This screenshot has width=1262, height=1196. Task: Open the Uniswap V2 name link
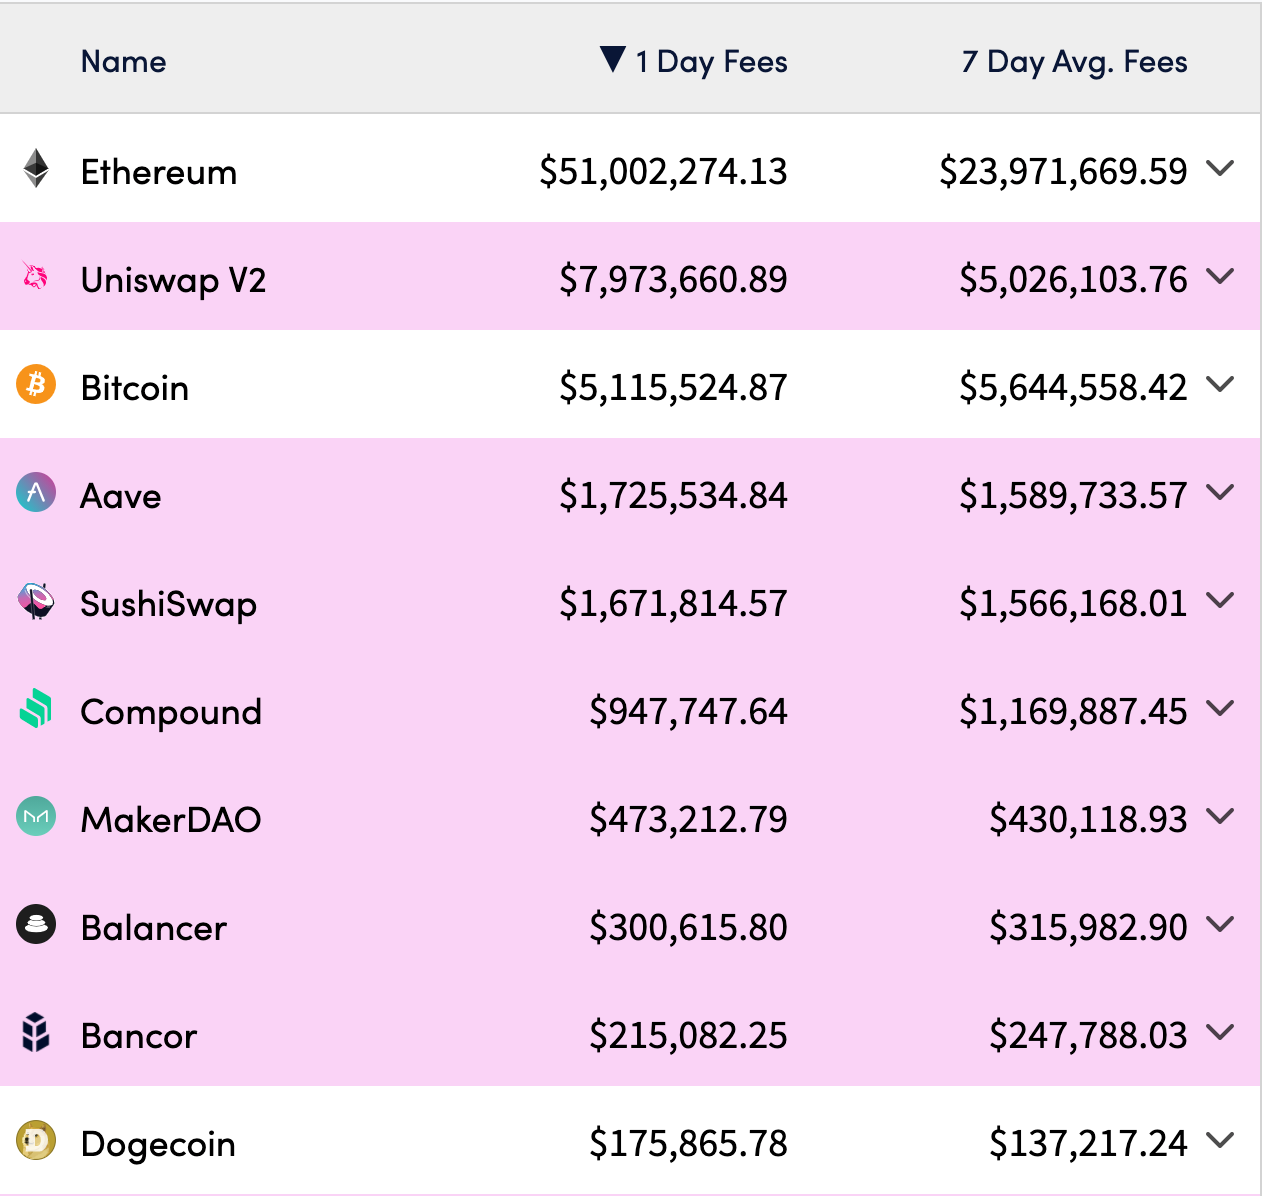click(173, 280)
